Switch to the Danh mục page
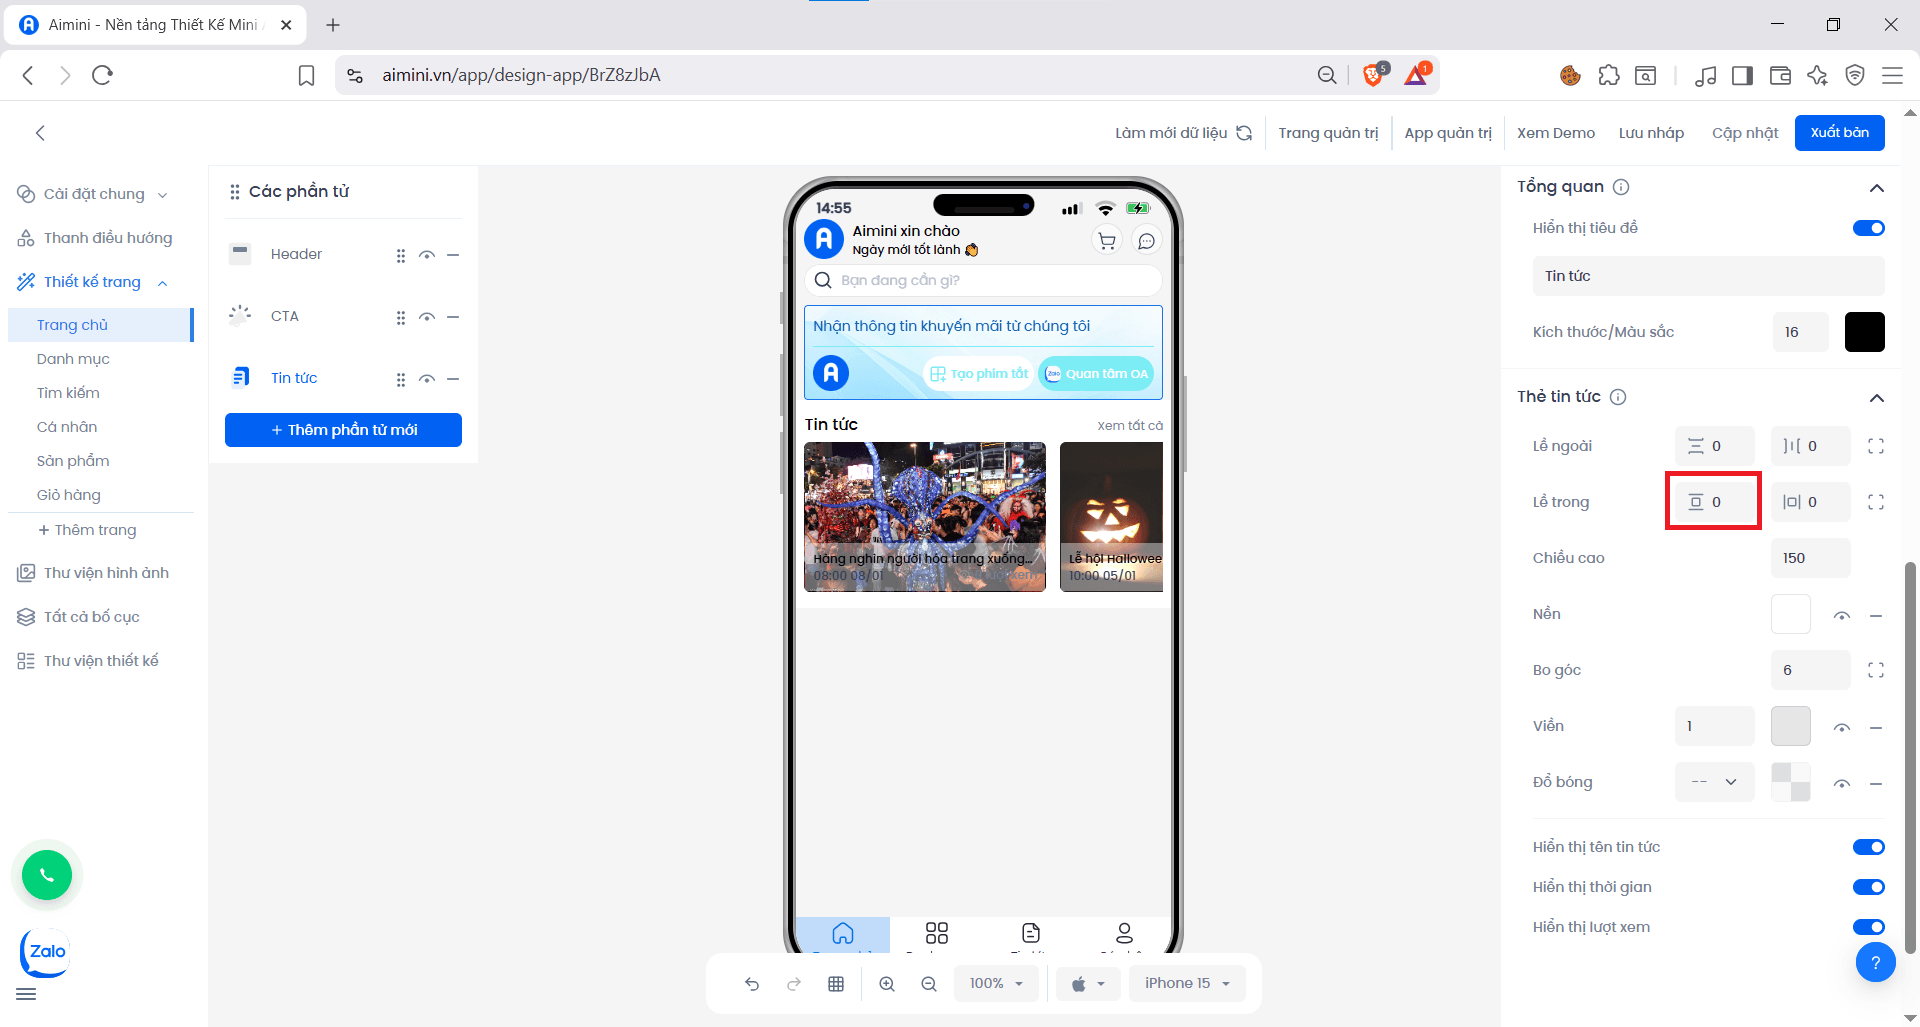Image resolution: width=1920 pixels, height=1027 pixels. 73,358
